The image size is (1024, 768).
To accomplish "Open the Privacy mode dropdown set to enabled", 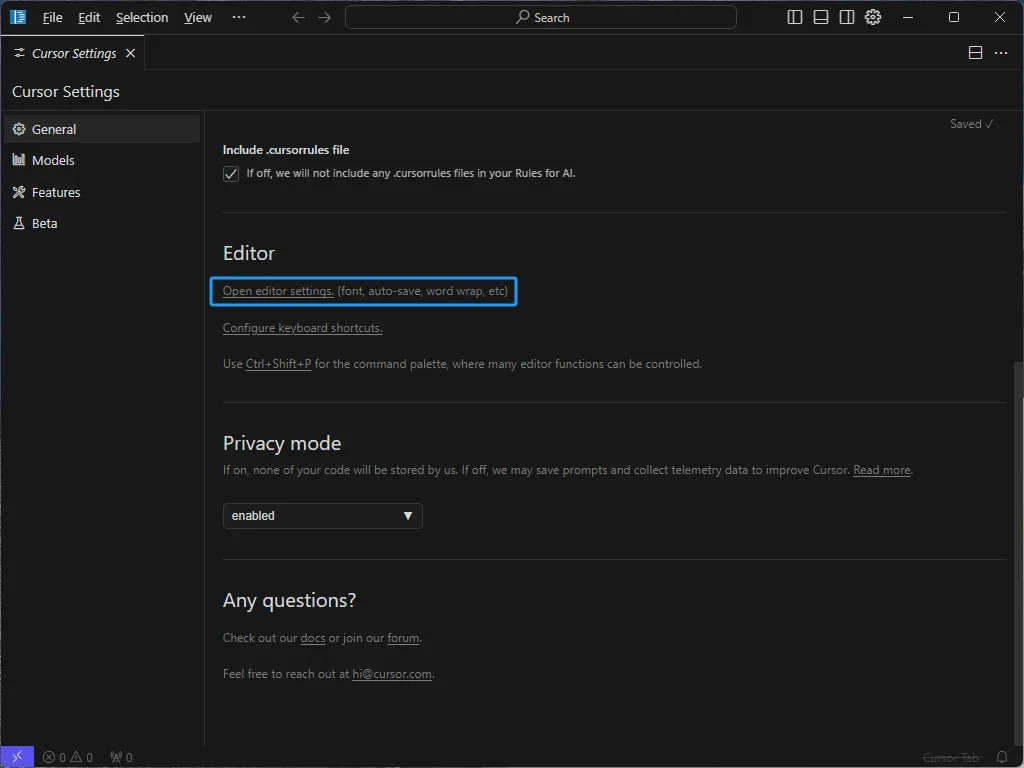I will 323,516.
